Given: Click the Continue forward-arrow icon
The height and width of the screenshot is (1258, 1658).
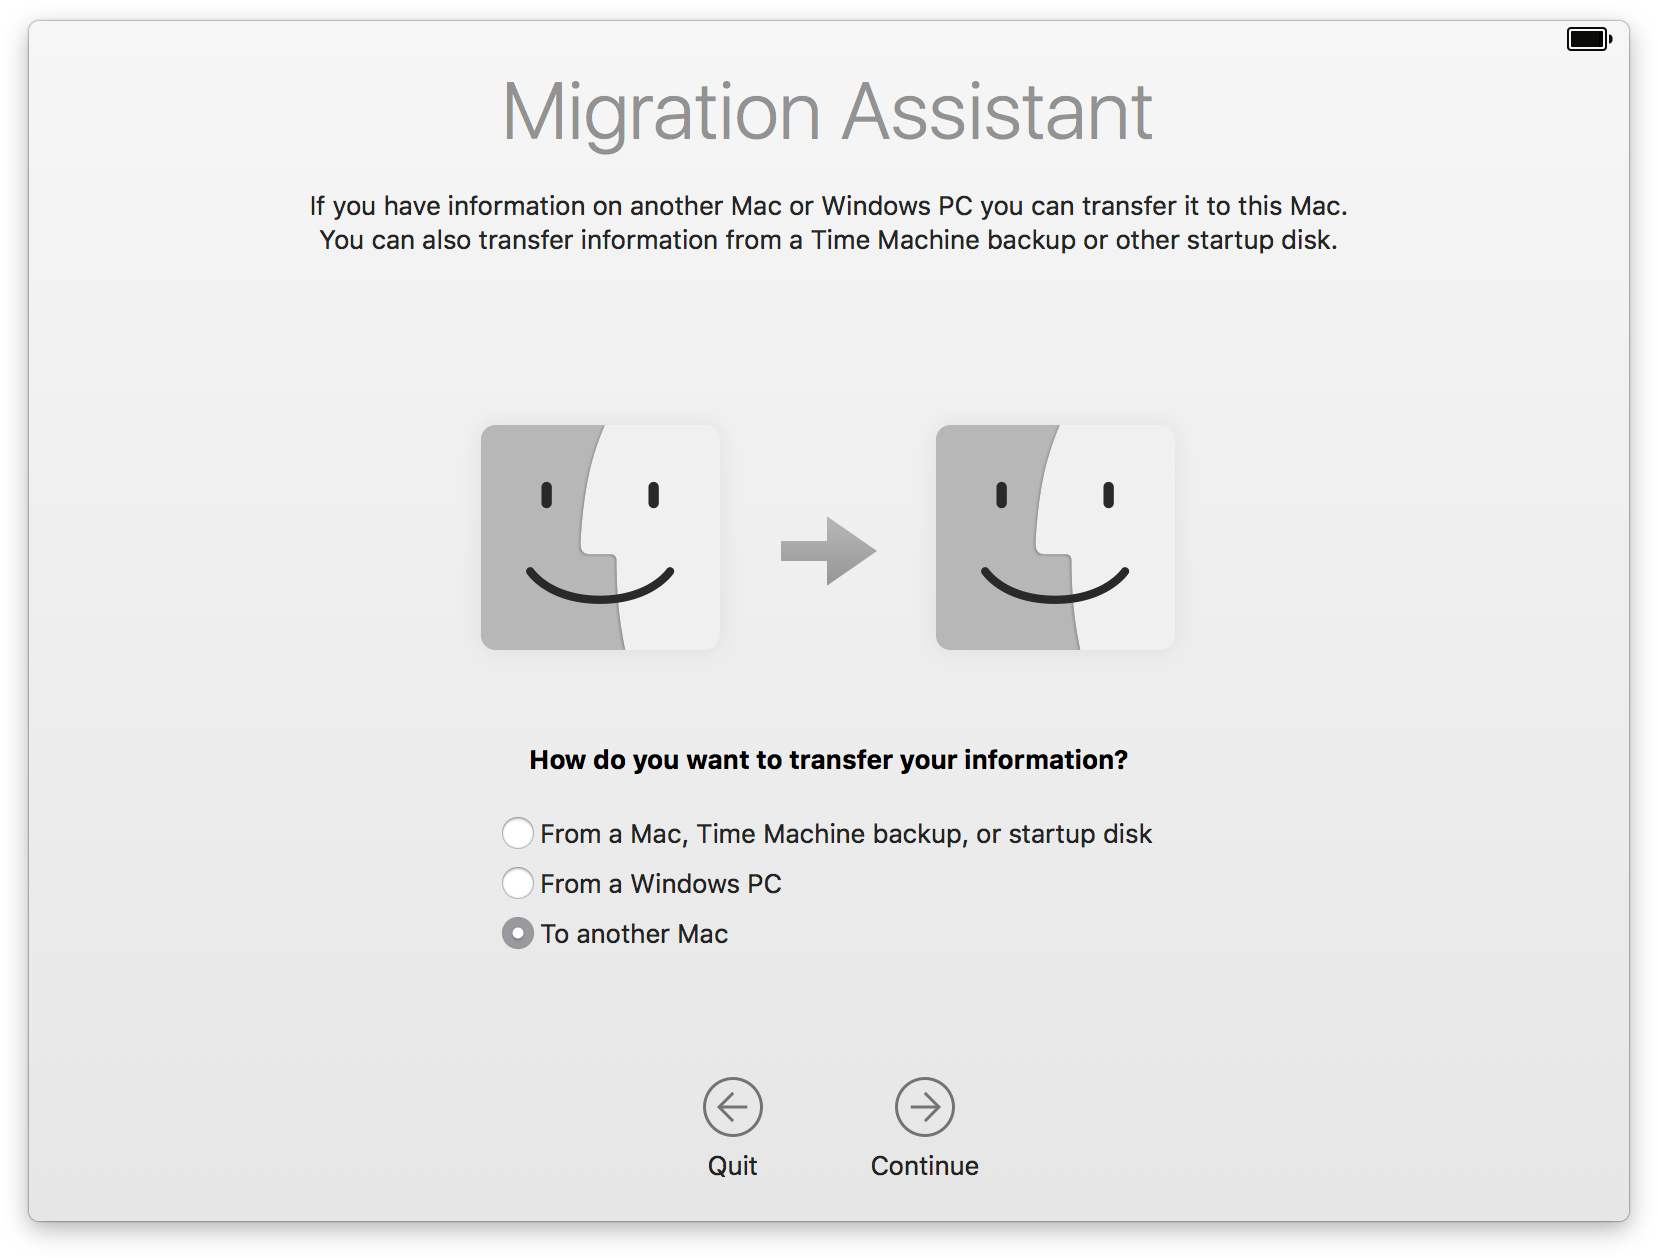Looking at the screenshot, I should tap(925, 1107).
